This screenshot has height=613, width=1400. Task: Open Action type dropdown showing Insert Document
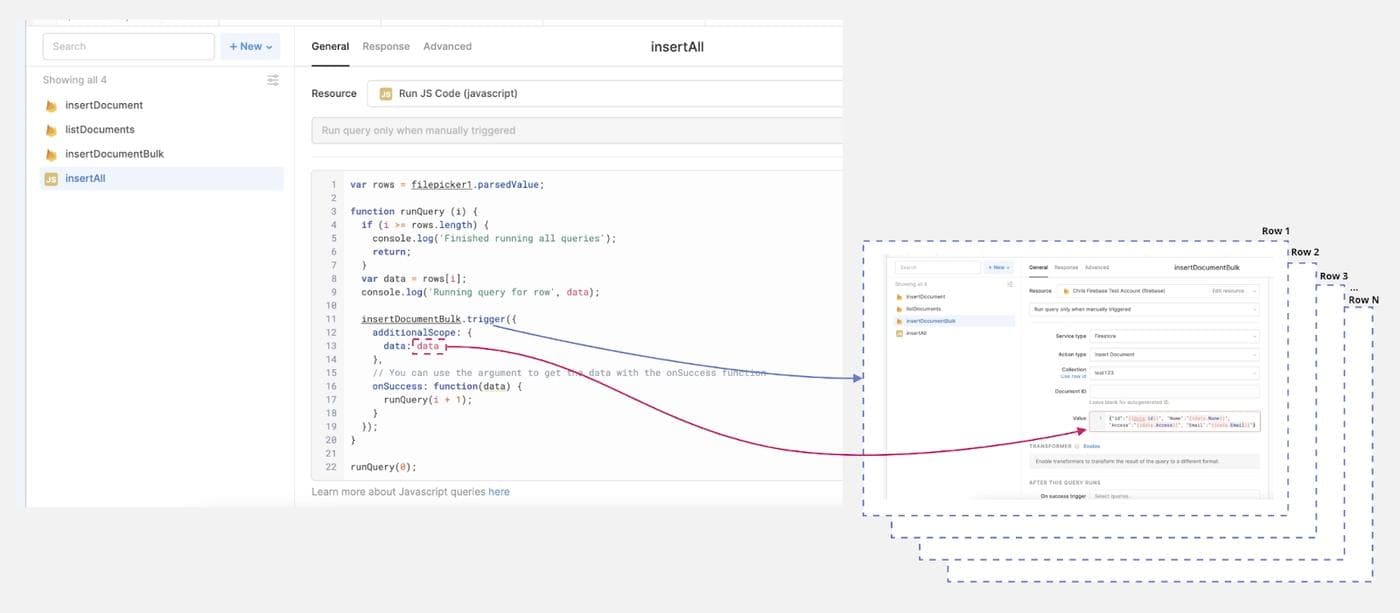1175,354
